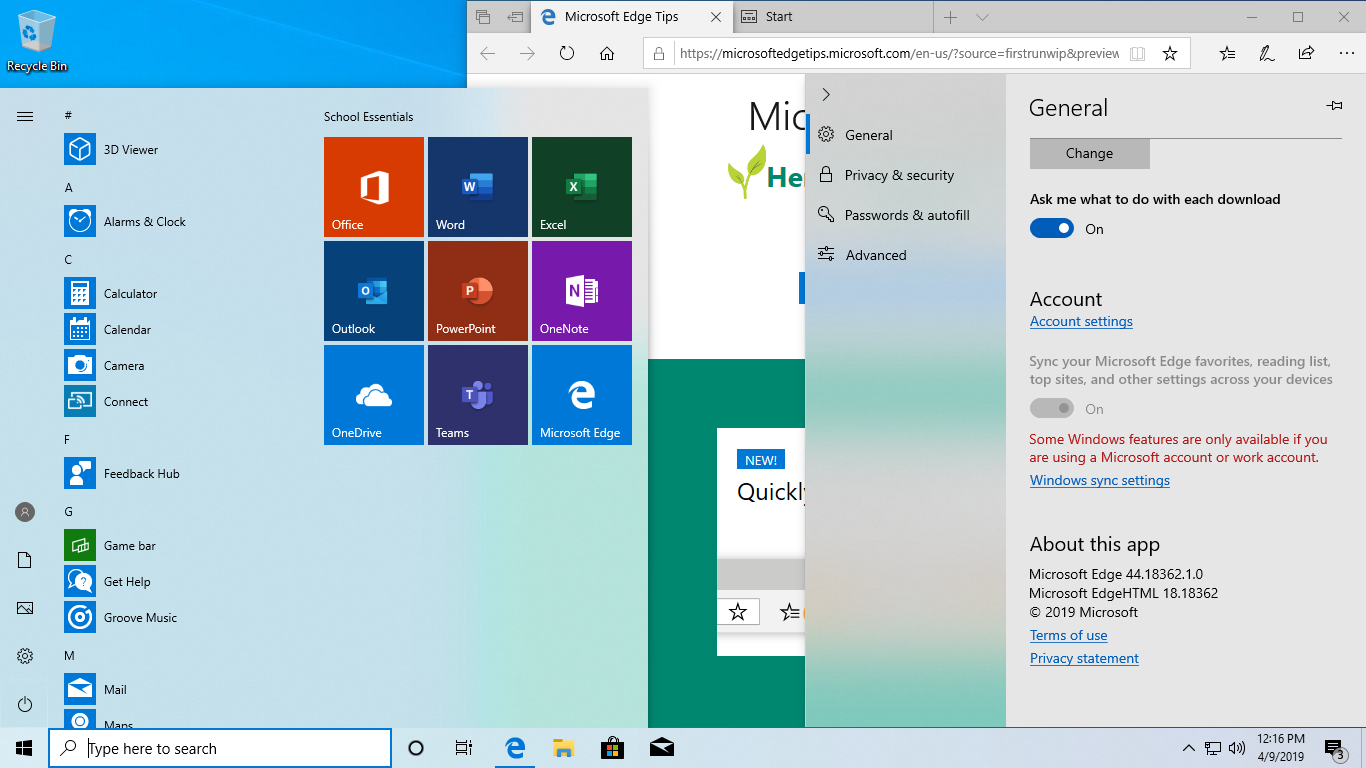This screenshot has width=1366, height=768.
Task: Expand the Start menu hamburger navigation
Action: (25, 116)
